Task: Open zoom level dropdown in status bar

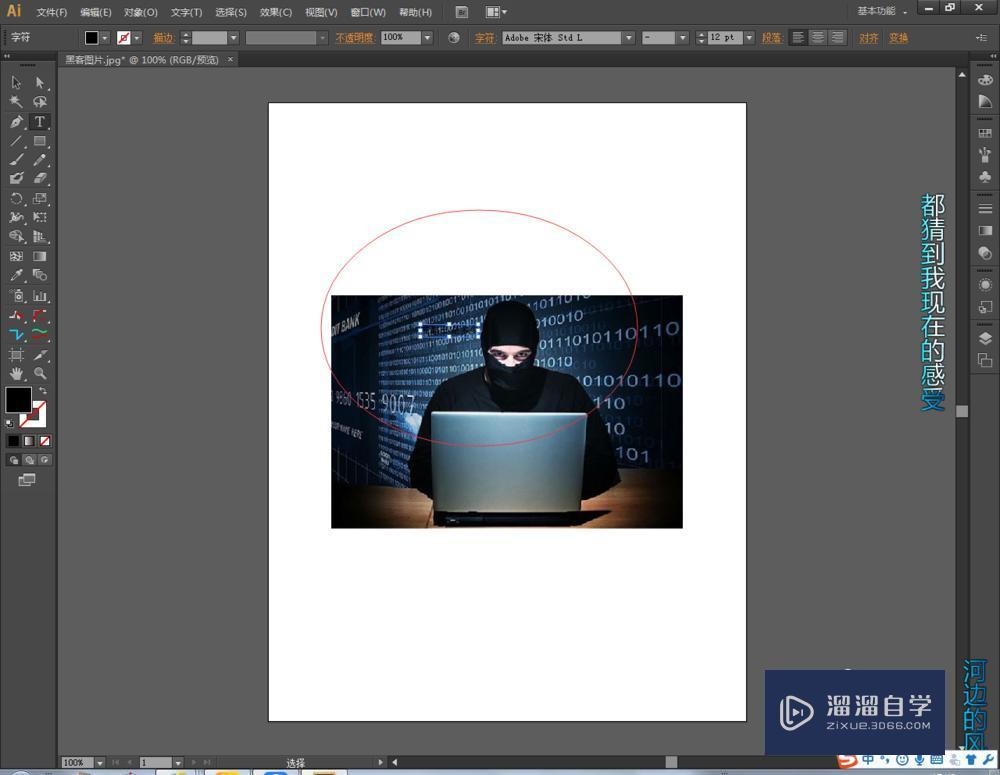Action: [100, 762]
